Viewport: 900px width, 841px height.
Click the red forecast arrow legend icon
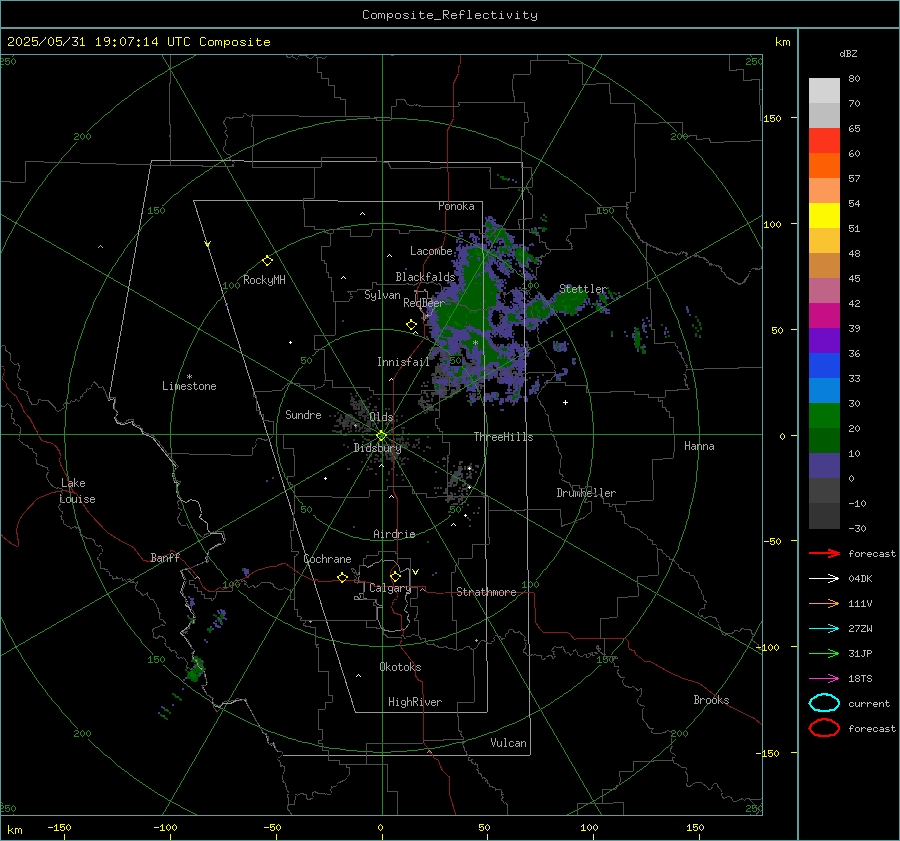(x=824, y=553)
